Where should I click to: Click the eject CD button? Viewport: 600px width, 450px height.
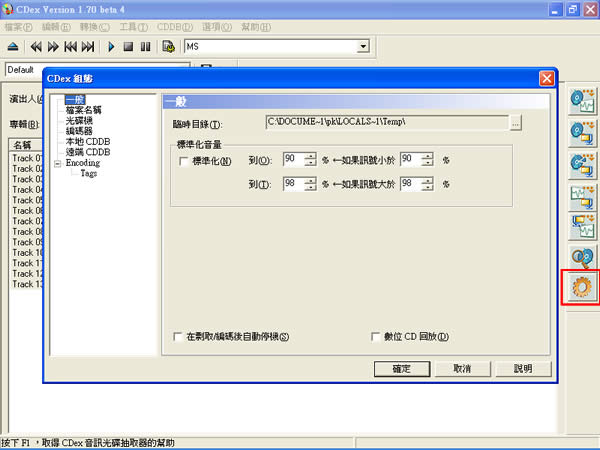pos(13,47)
